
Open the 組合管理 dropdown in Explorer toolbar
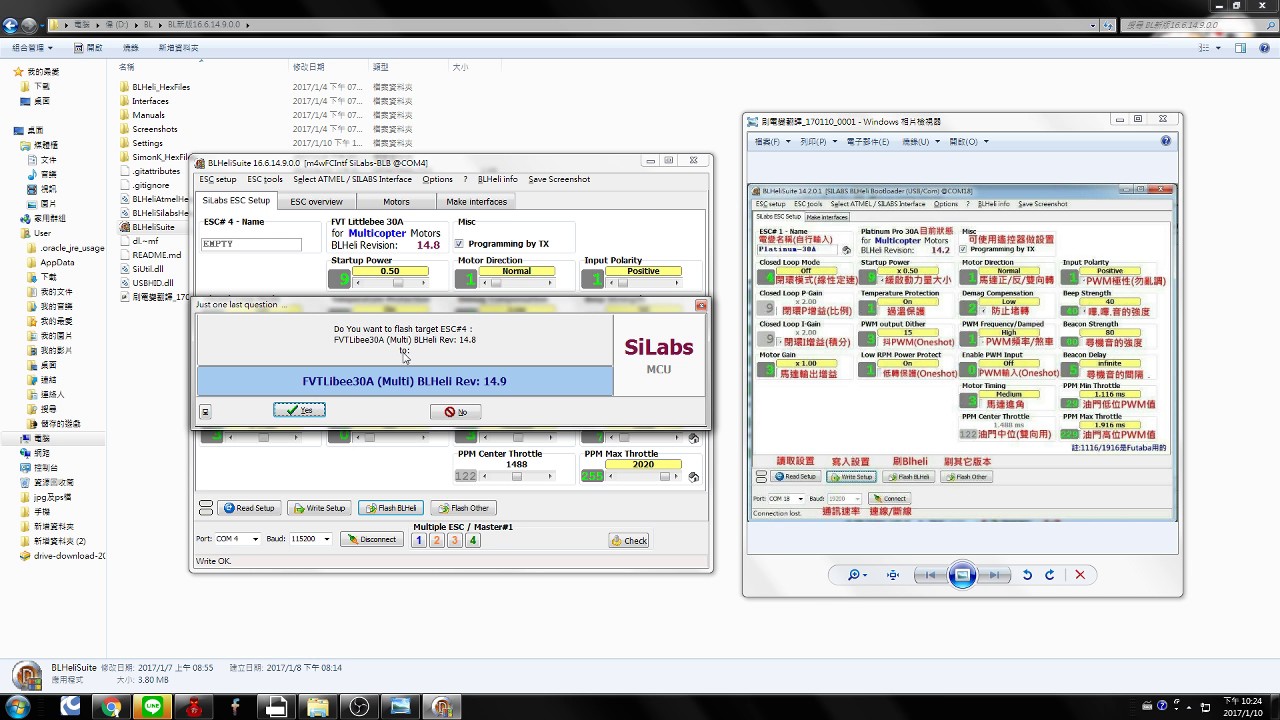[33, 48]
